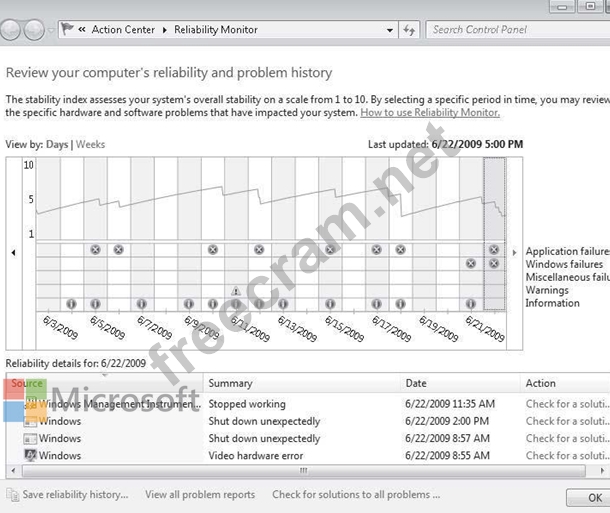Viewport: 610px width, 513px height.
Task: Select information icon for 6/5/2009
Action: point(95,304)
